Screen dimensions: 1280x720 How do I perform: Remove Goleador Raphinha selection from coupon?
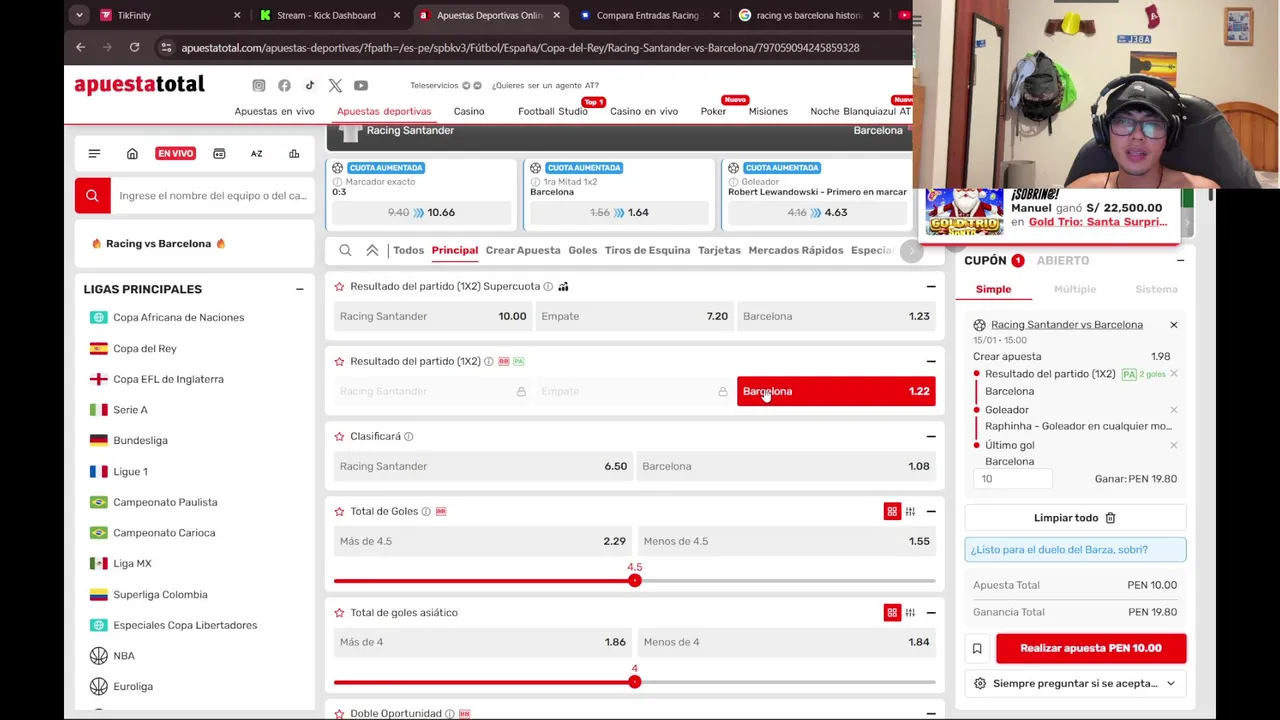[x=1174, y=410]
